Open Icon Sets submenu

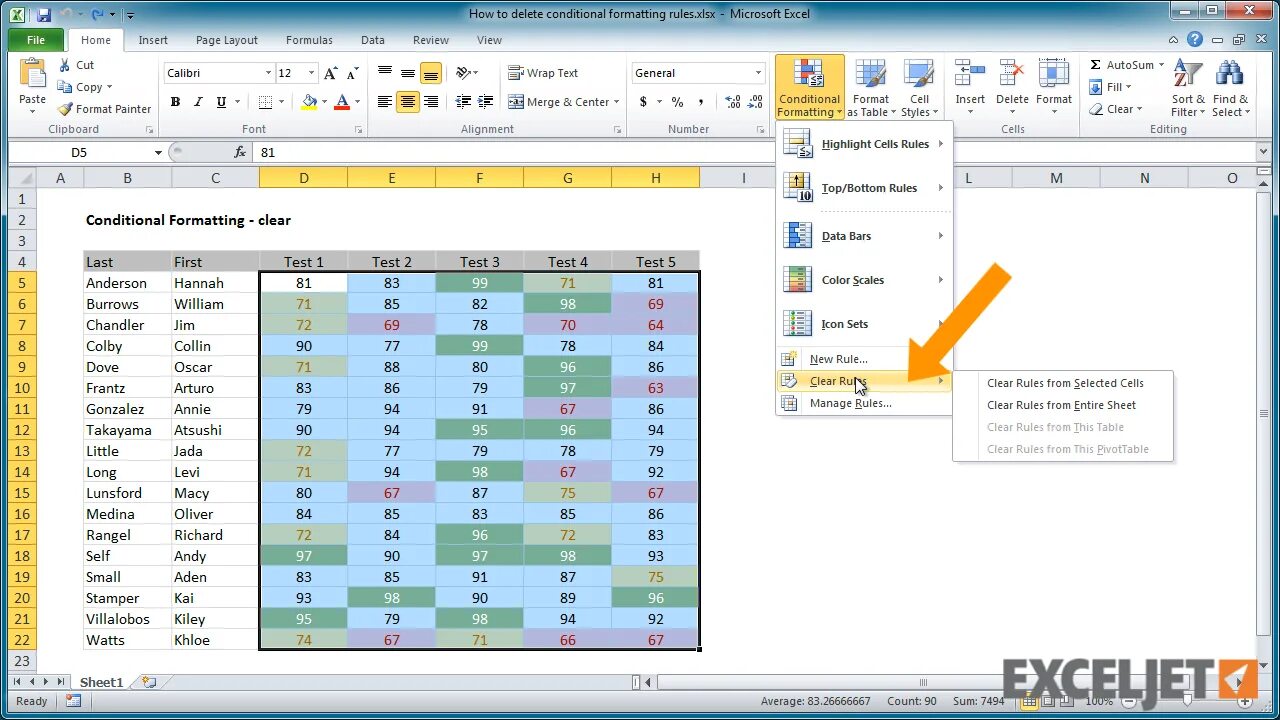865,324
